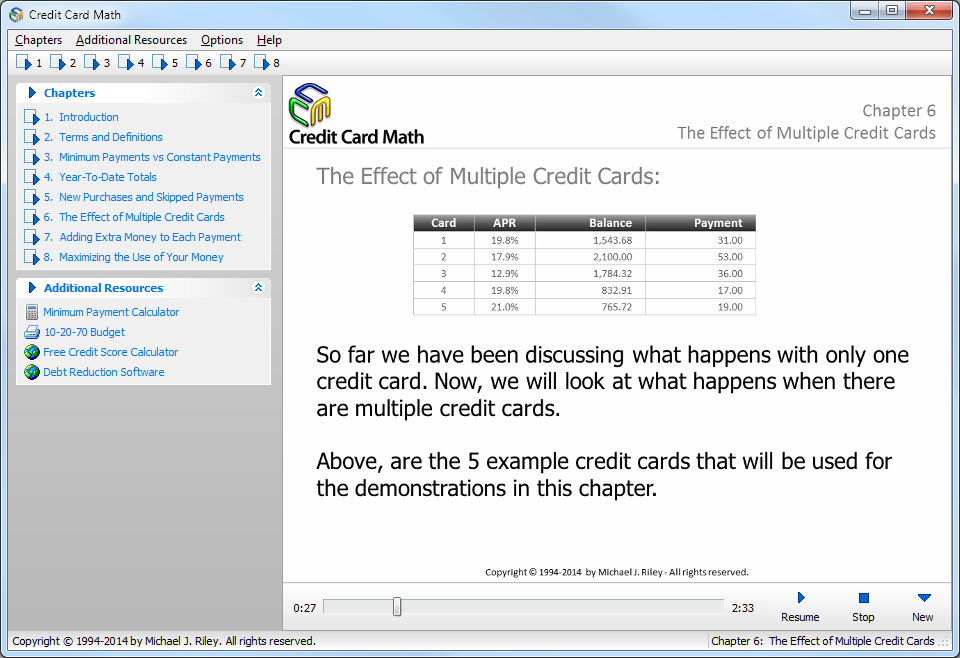This screenshot has height=658, width=960.
Task: Click the elapsed time 0:27 label
Action: (x=304, y=608)
